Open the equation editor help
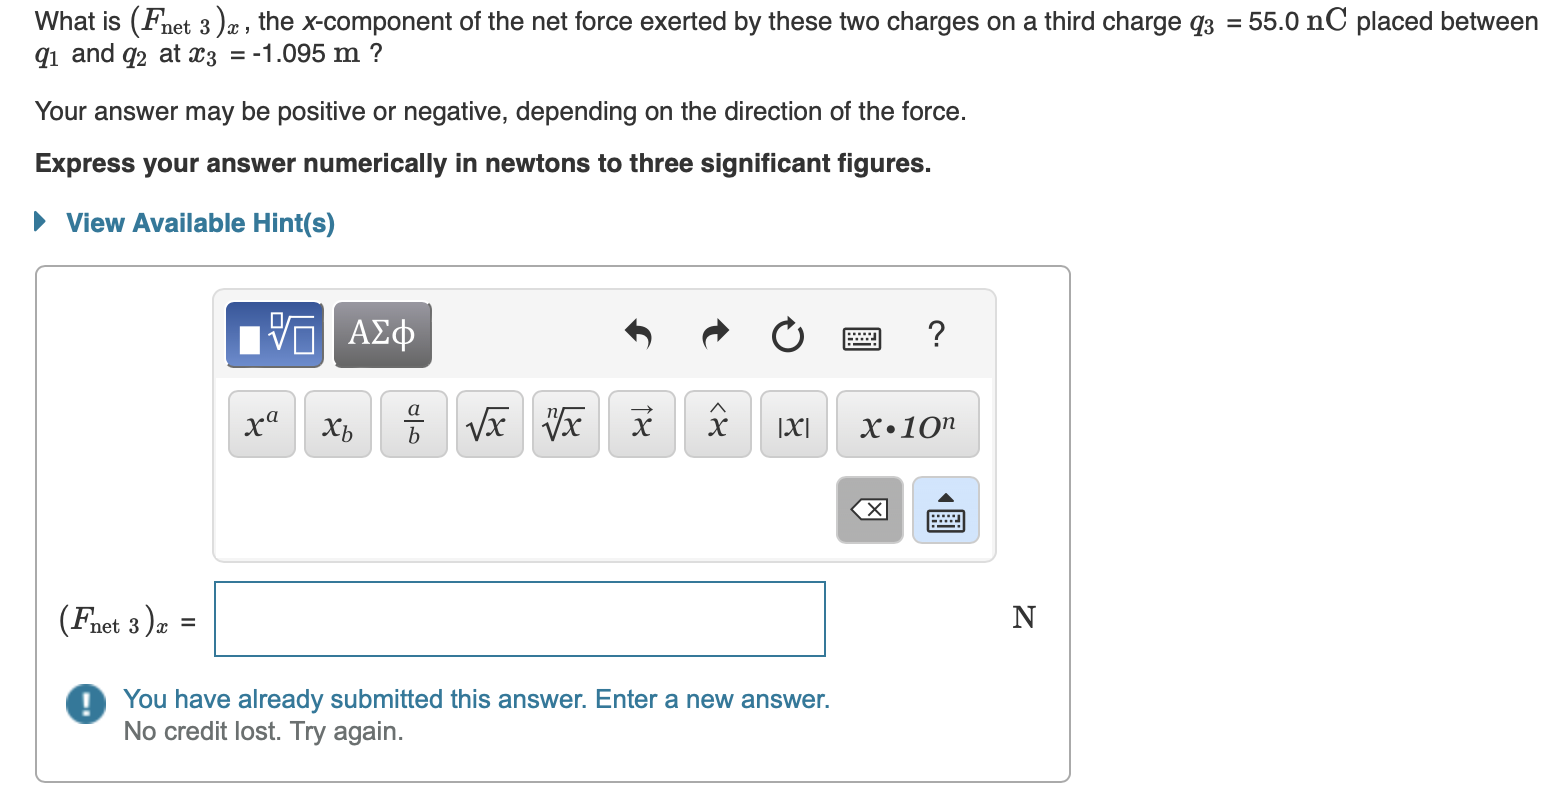 click(936, 336)
